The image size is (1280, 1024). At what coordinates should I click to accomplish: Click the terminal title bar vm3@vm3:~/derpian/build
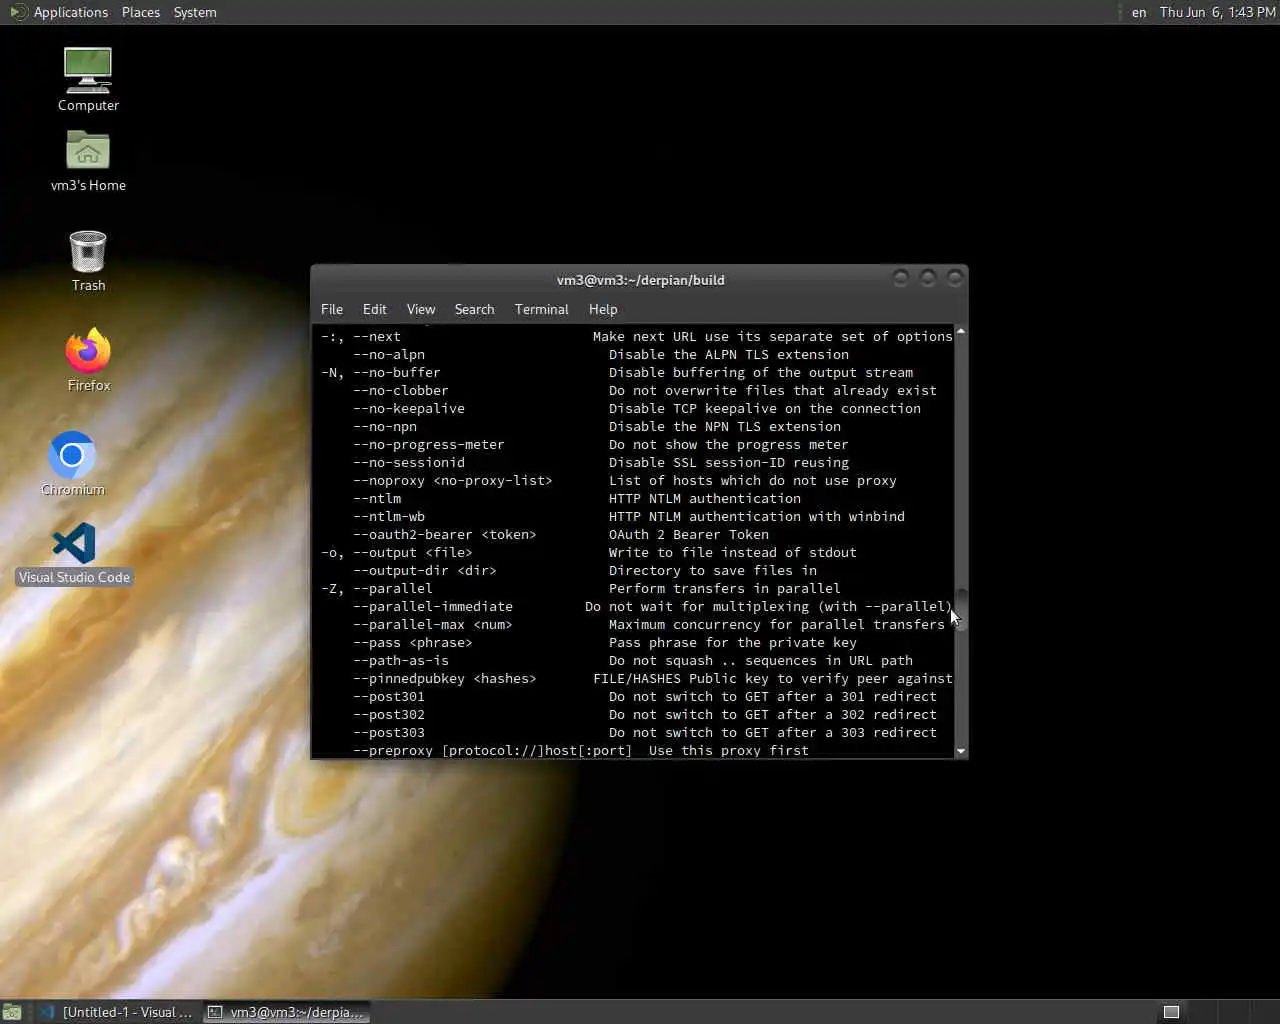click(640, 280)
